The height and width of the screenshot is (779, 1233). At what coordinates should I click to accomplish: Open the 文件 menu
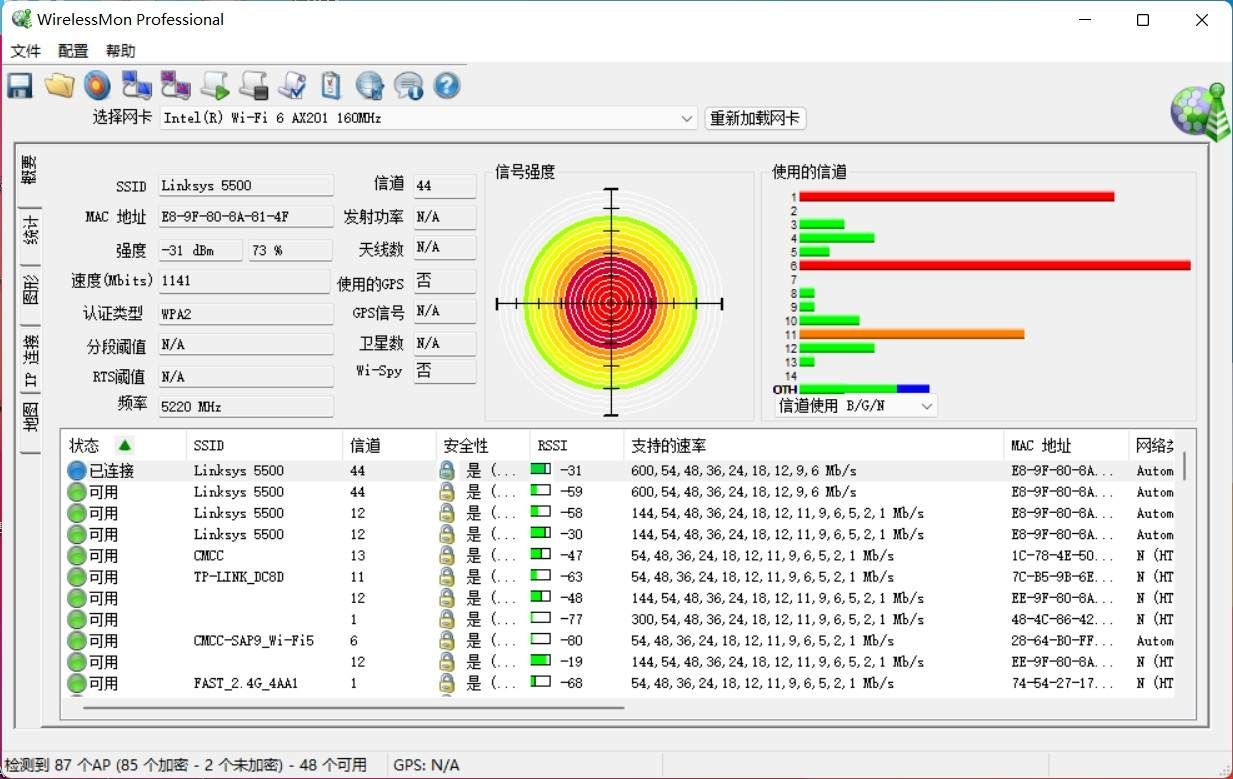coord(26,51)
